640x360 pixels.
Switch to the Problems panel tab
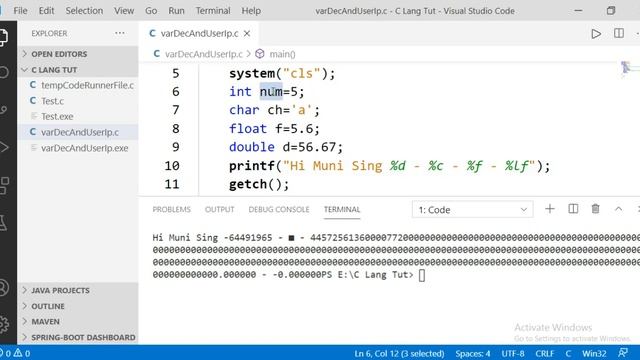pyautogui.click(x=171, y=209)
